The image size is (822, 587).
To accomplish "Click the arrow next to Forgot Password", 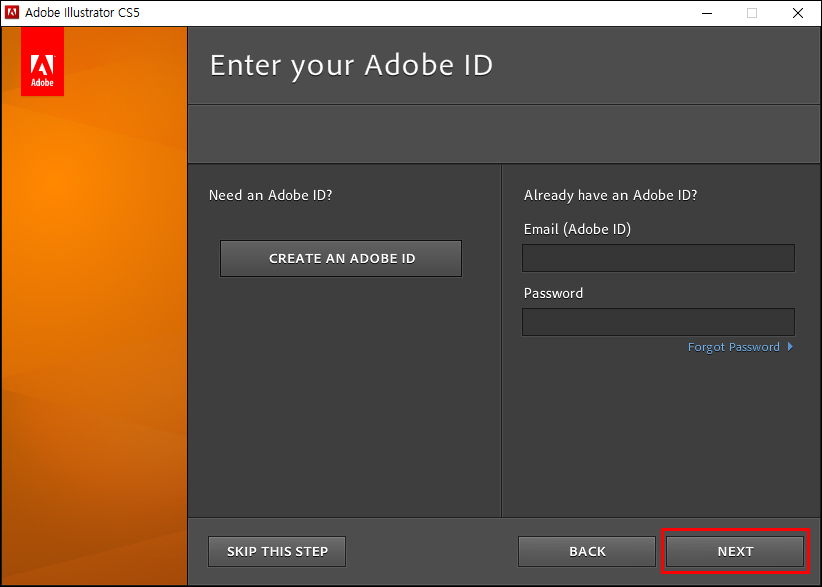I will tap(790, 346).
